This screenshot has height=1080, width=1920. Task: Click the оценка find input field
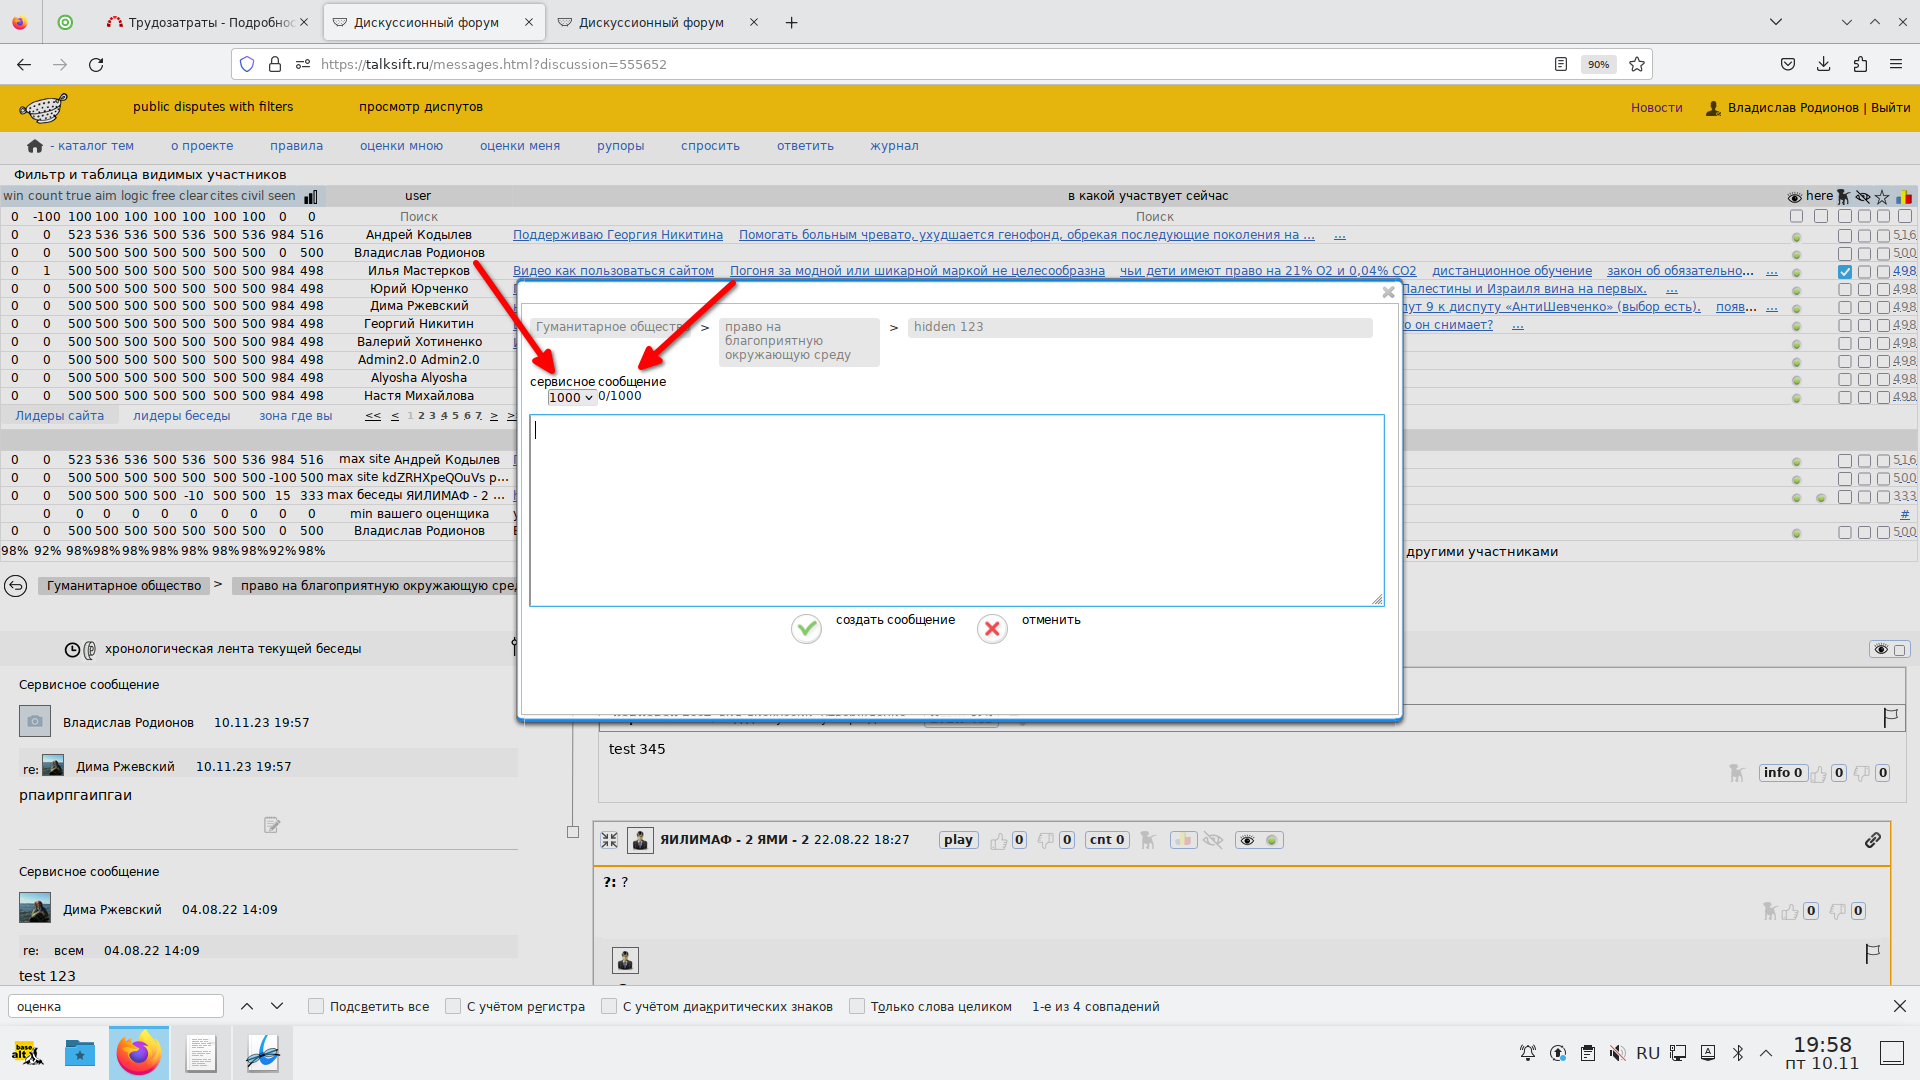click(x=116, y=1007)
